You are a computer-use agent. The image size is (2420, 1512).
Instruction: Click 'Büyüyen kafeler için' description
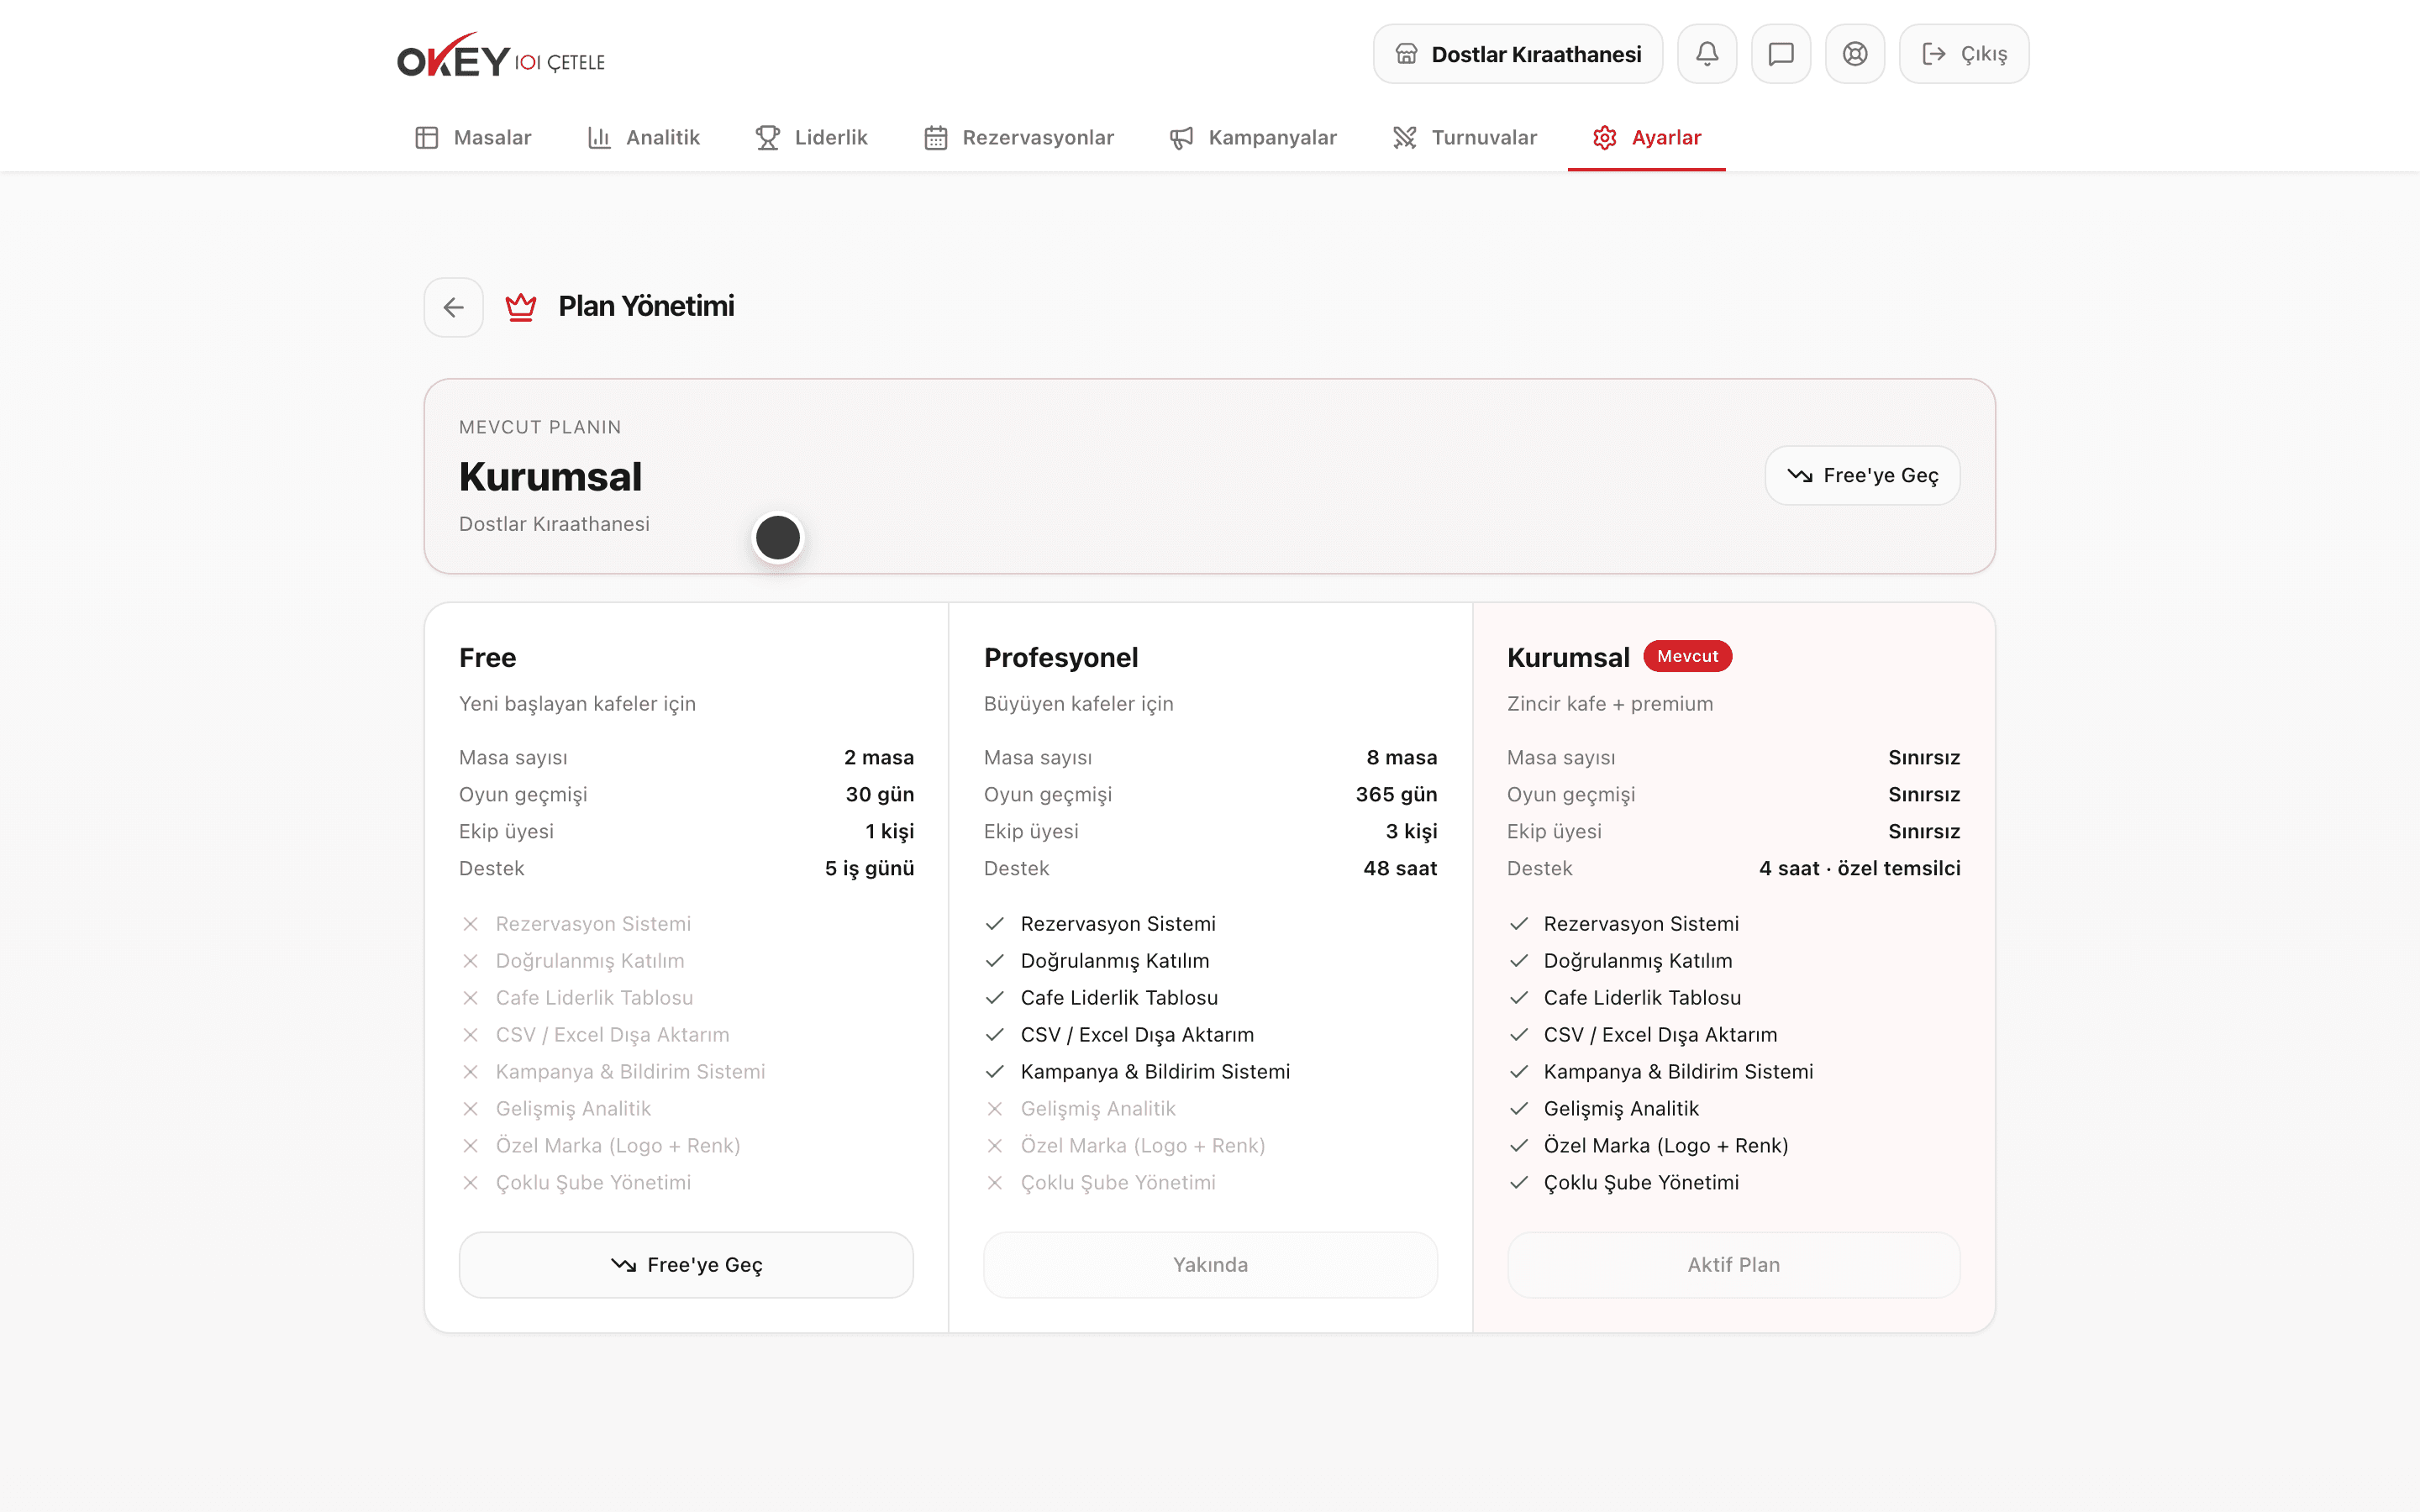tap(1078, 704)
